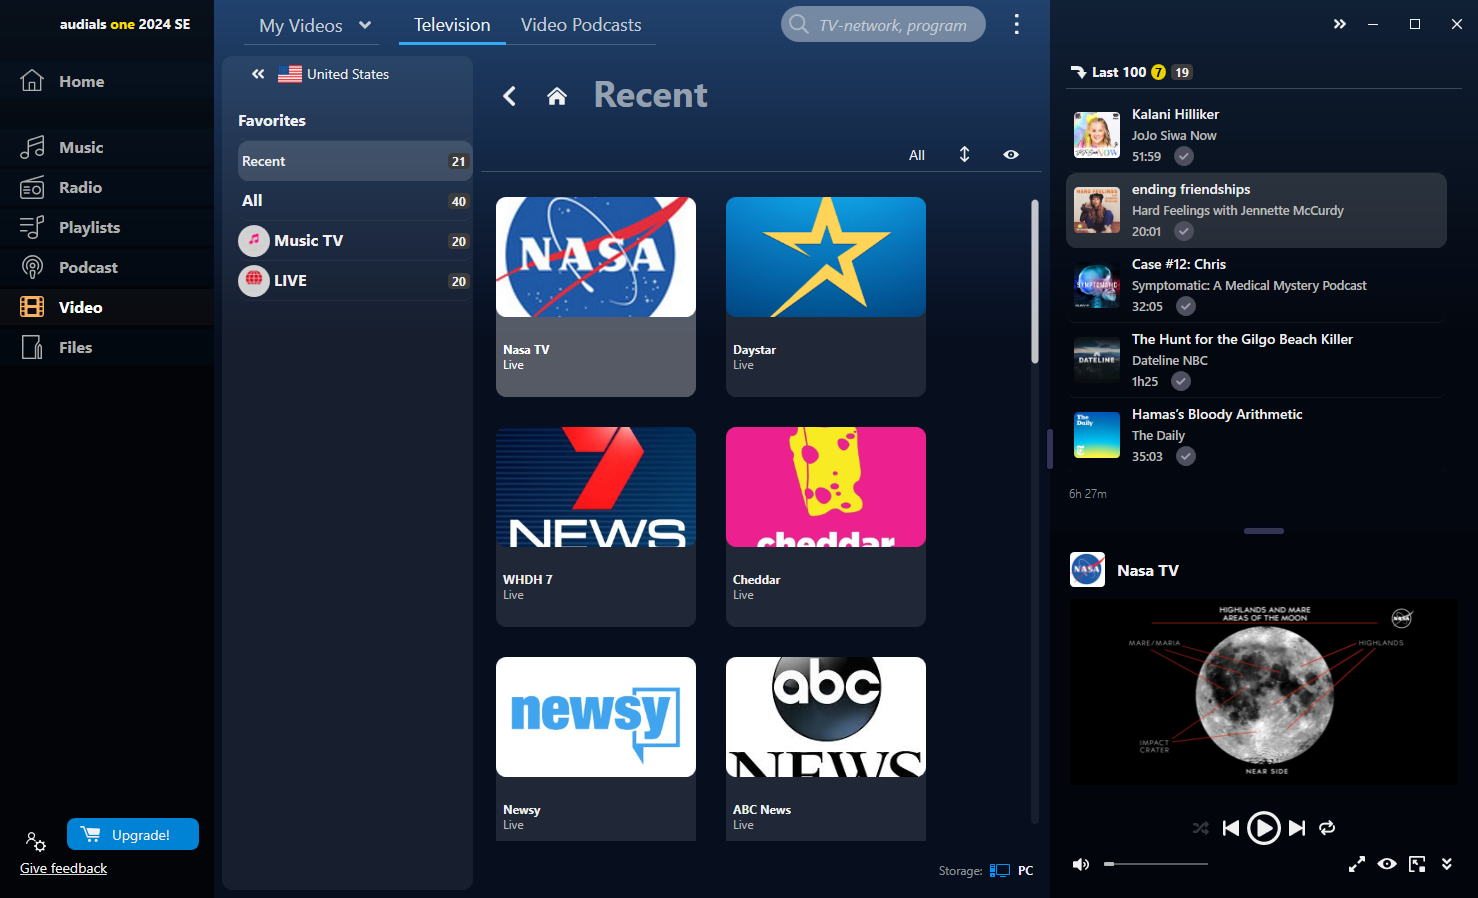Open the All filter dropdown
This screenshot has height=898, width=1478.
pyautogui.click(x=917, y=155)
